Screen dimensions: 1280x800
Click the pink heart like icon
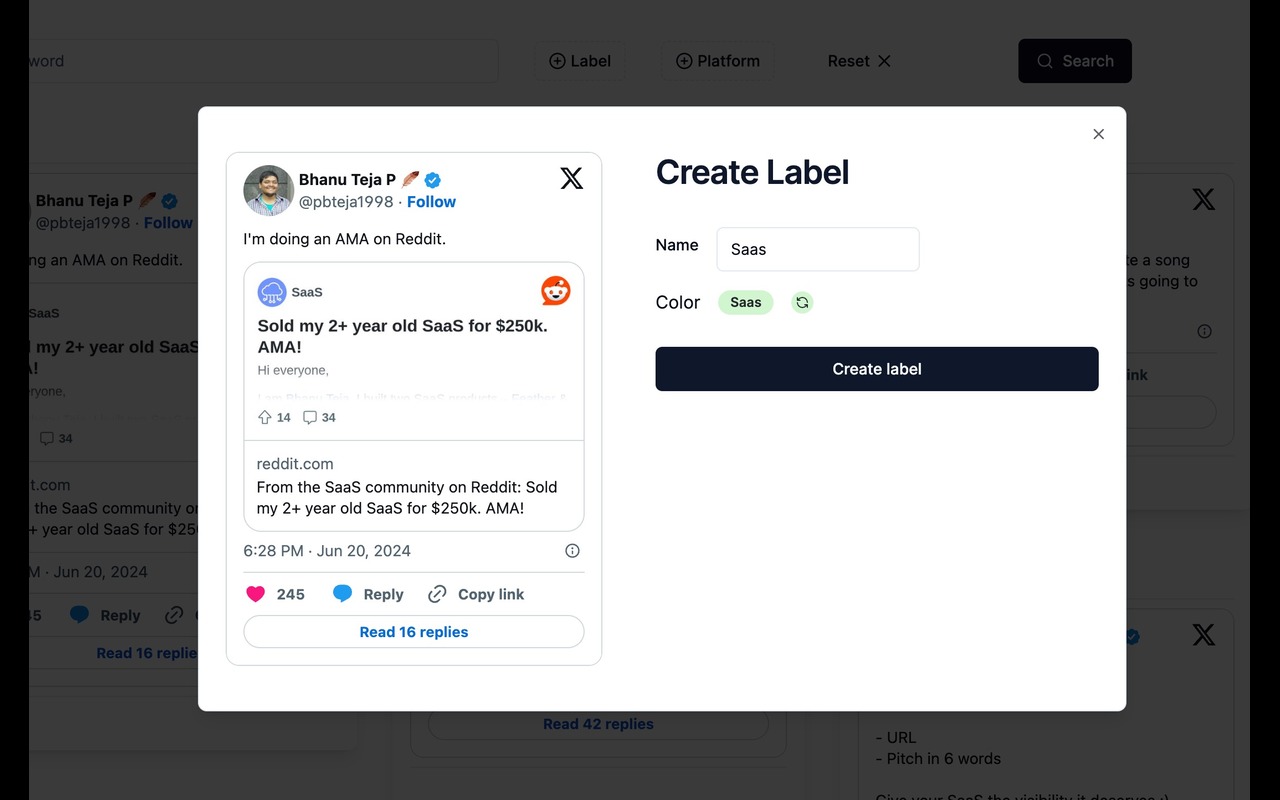click(x=256, y=594)
